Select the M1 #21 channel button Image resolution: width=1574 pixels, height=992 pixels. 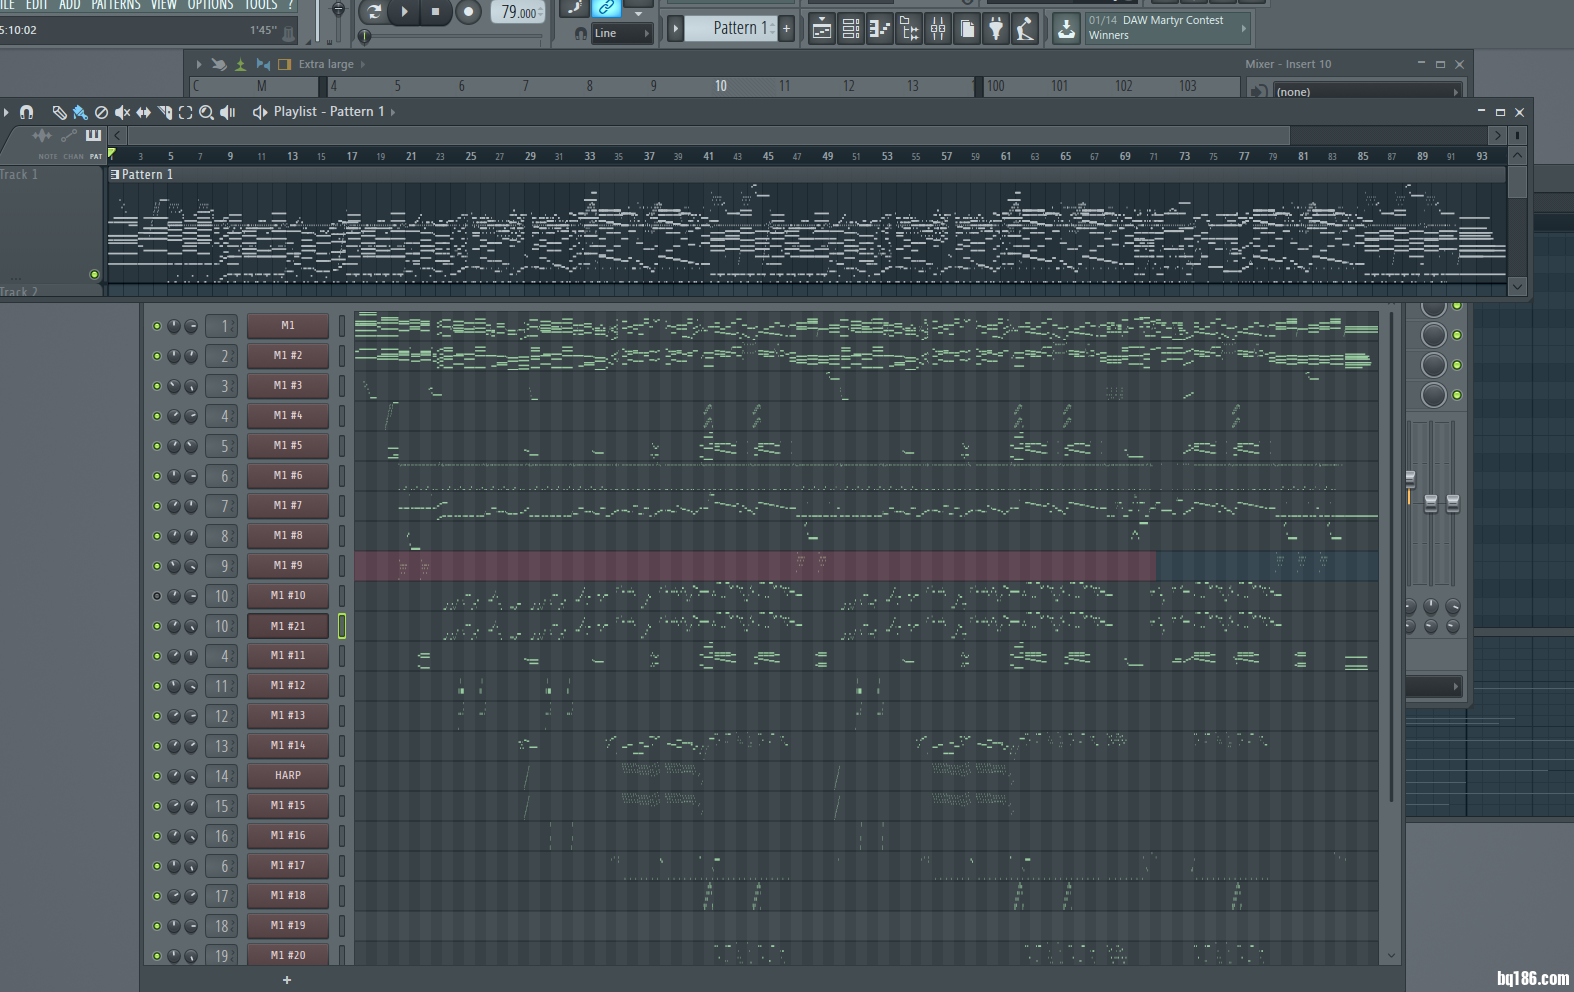pos(288,626)
